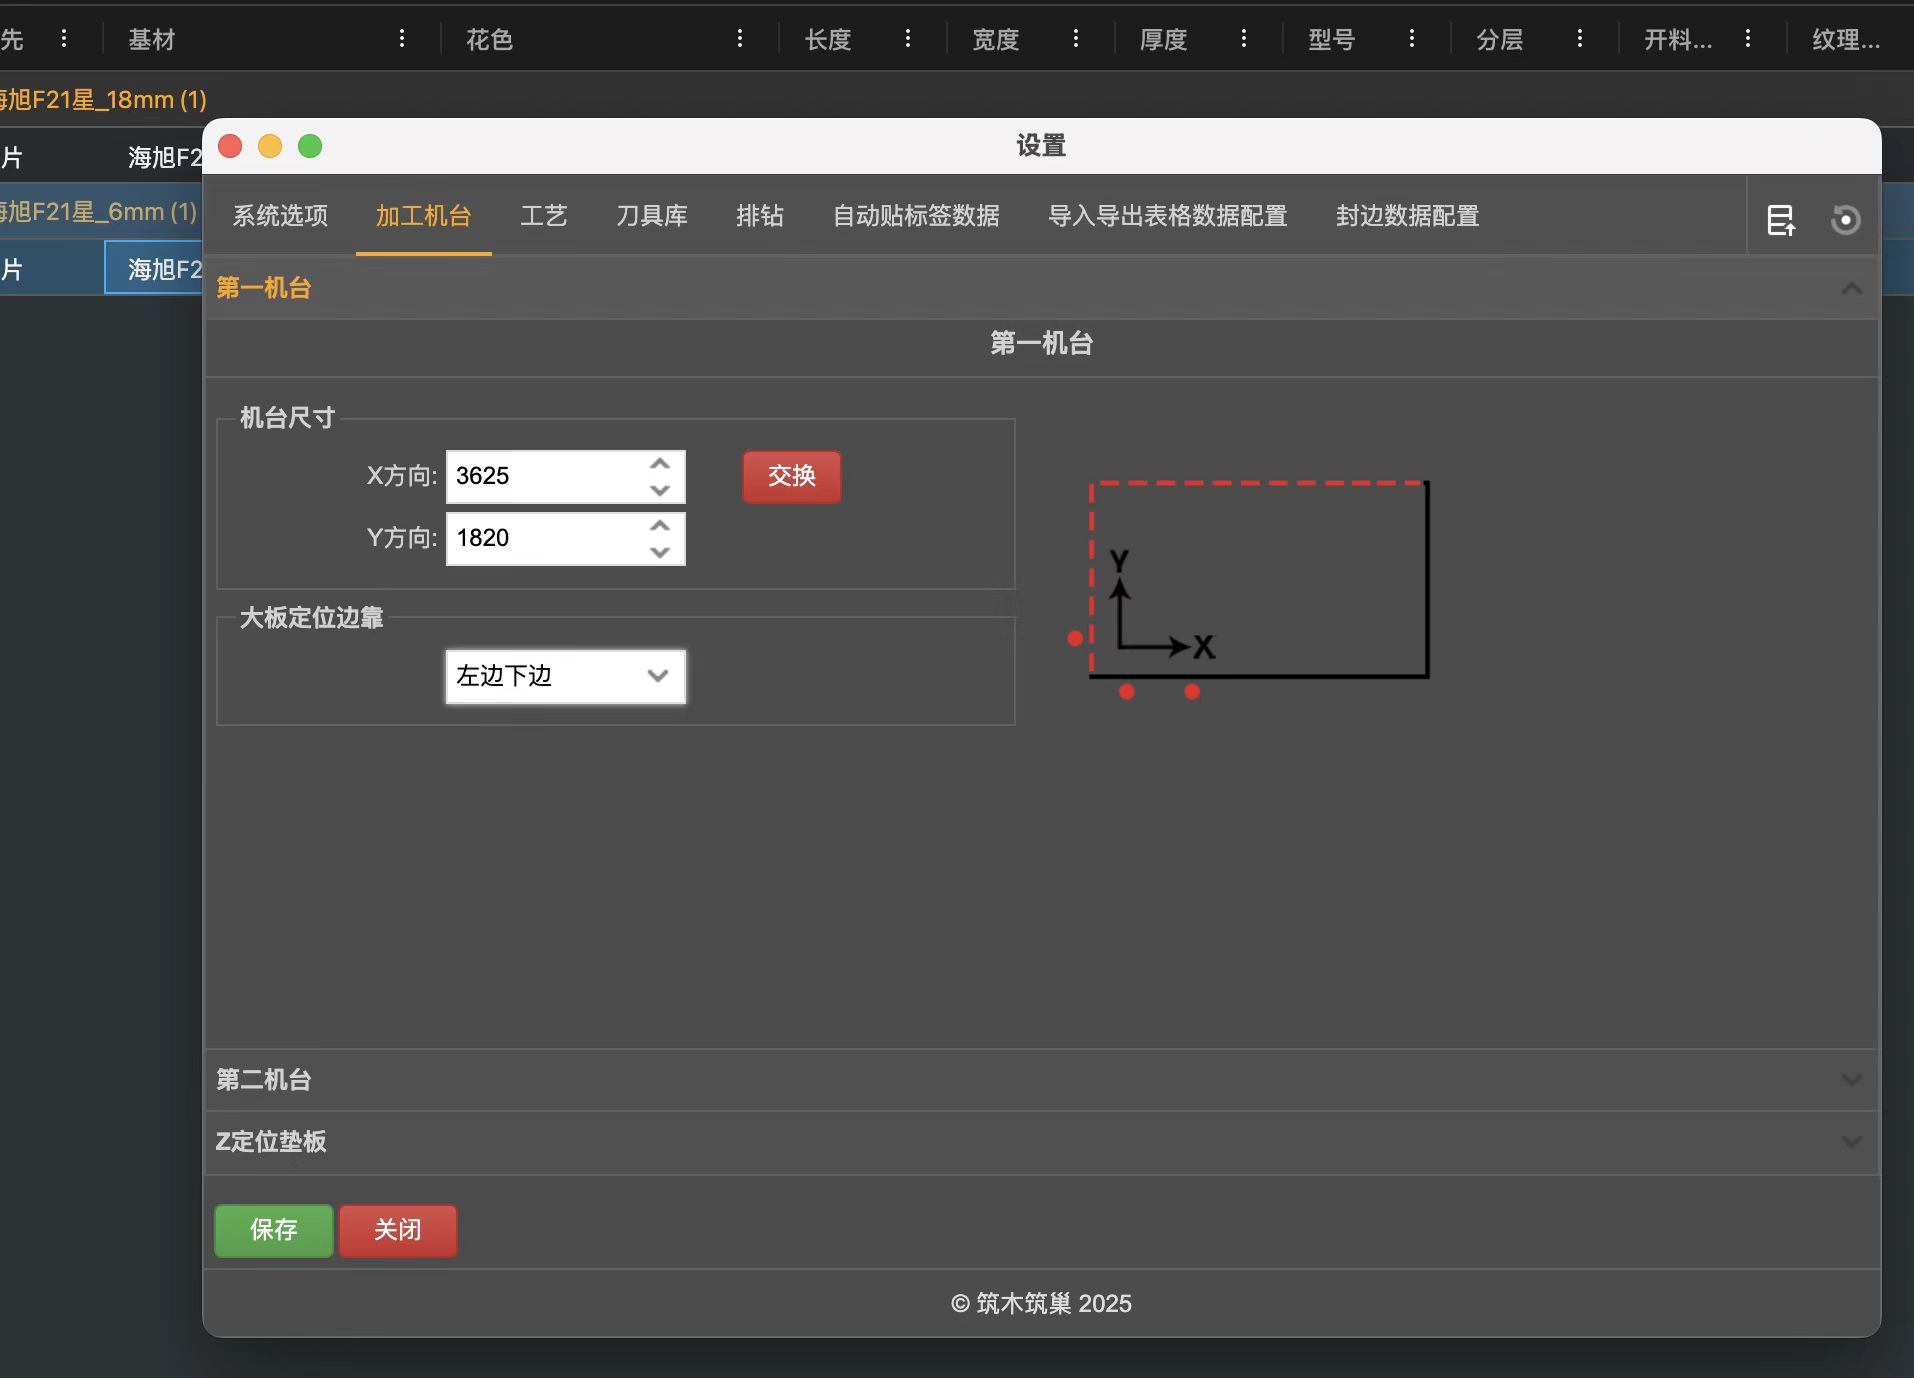The image size is (1914, 1378).
Task: Open the 长度 column options menu
Action: tap(909, 38)
